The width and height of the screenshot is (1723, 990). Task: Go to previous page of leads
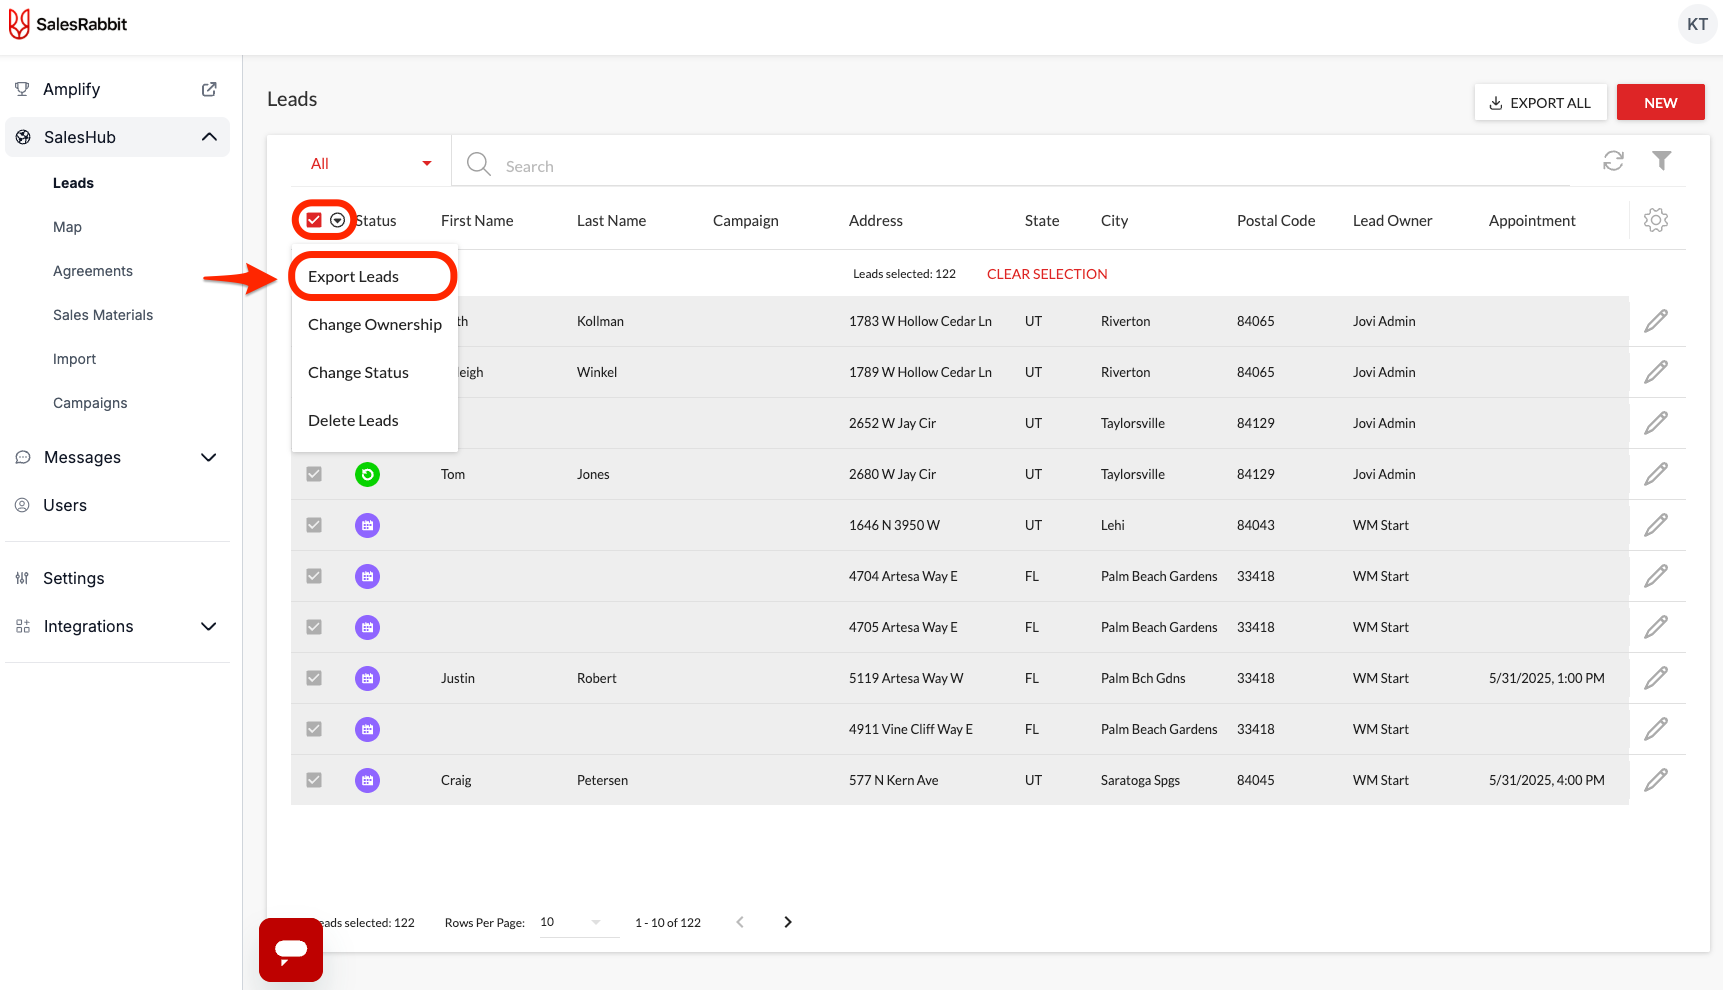(740, 922)
